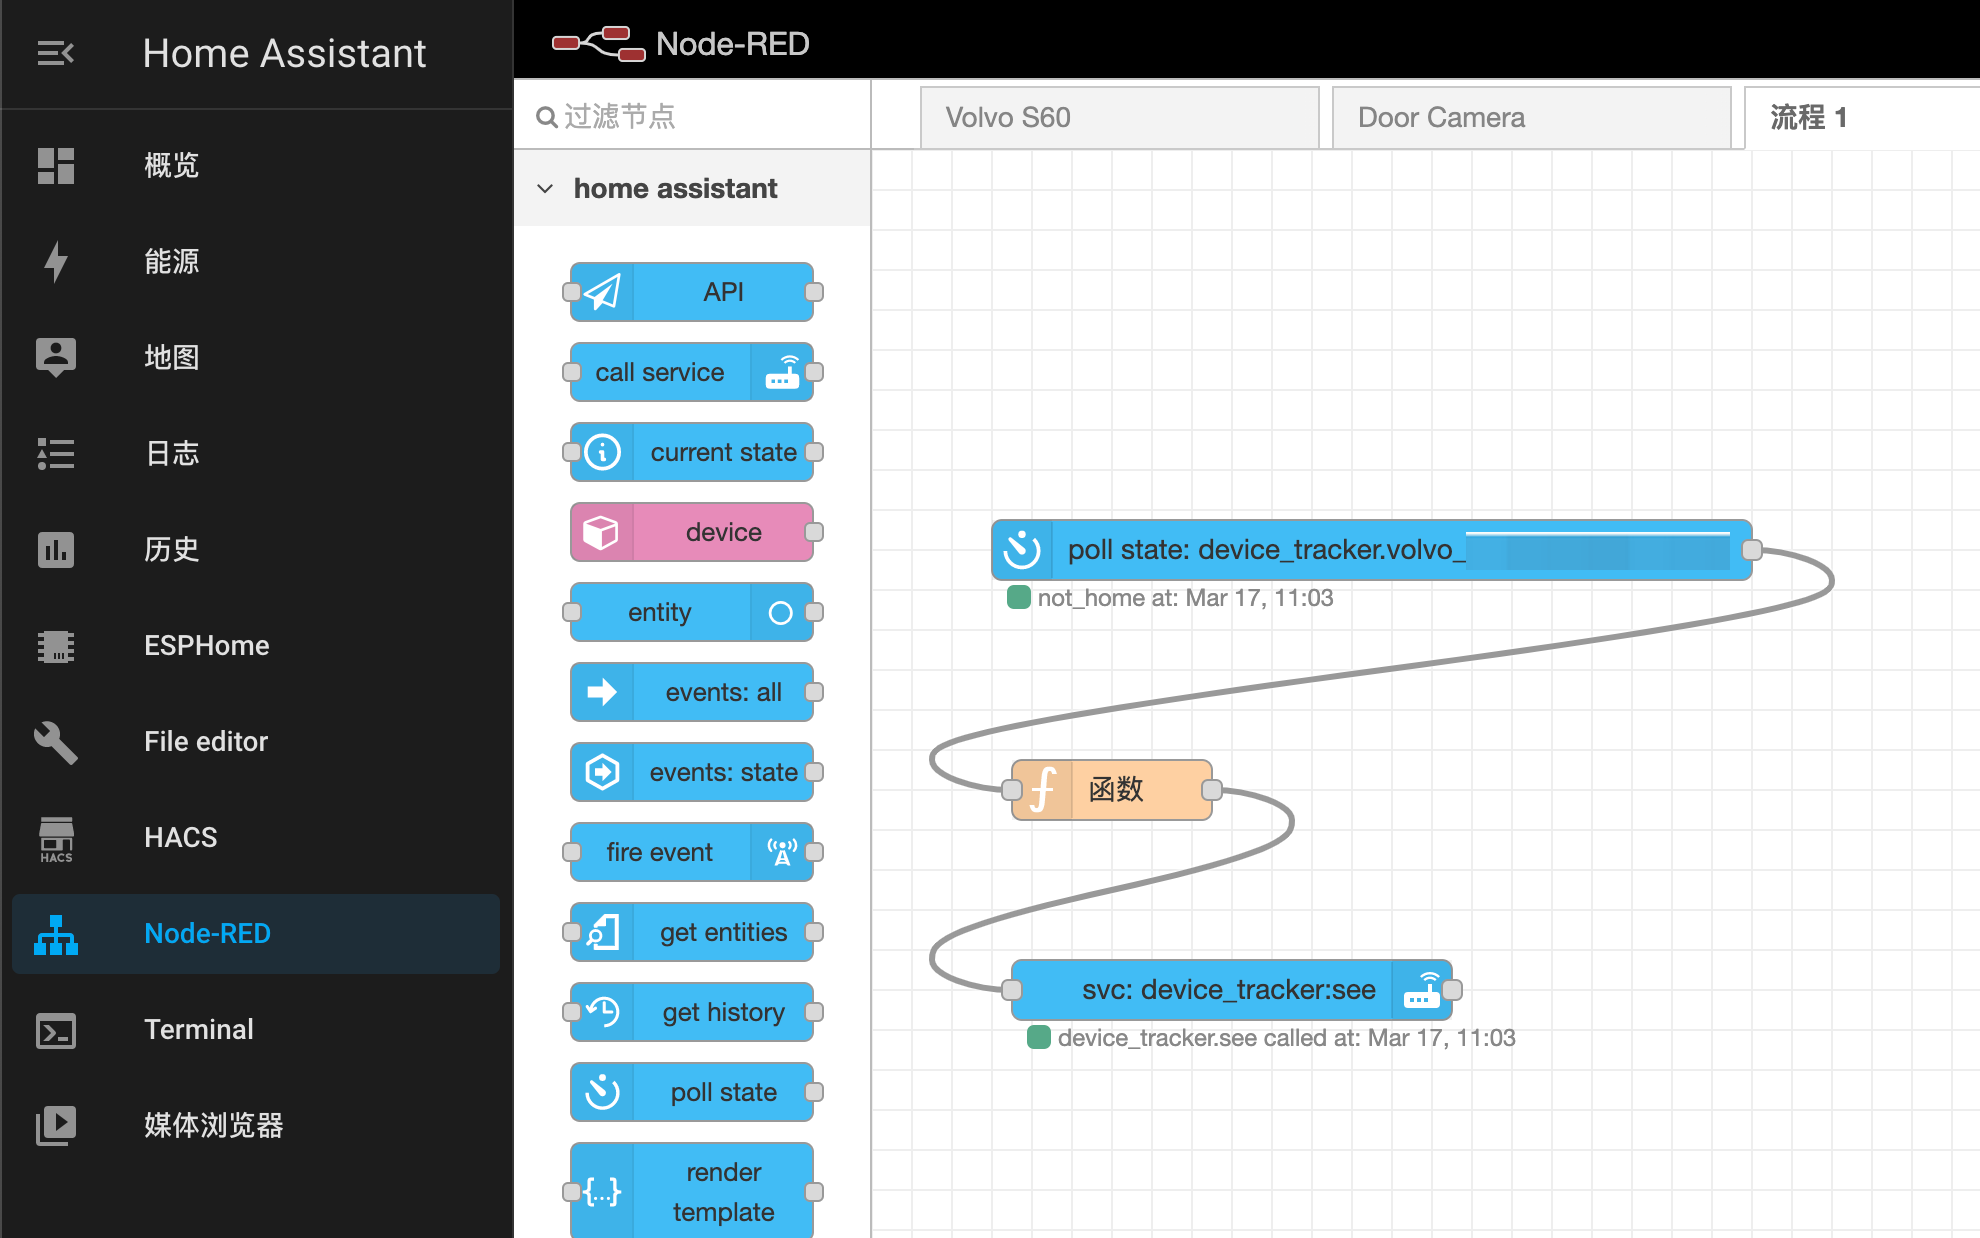Screen dimensions: 1980x1238
Task: Switch to the Door Camera flow tab
Action: (x=1531, y=118)
